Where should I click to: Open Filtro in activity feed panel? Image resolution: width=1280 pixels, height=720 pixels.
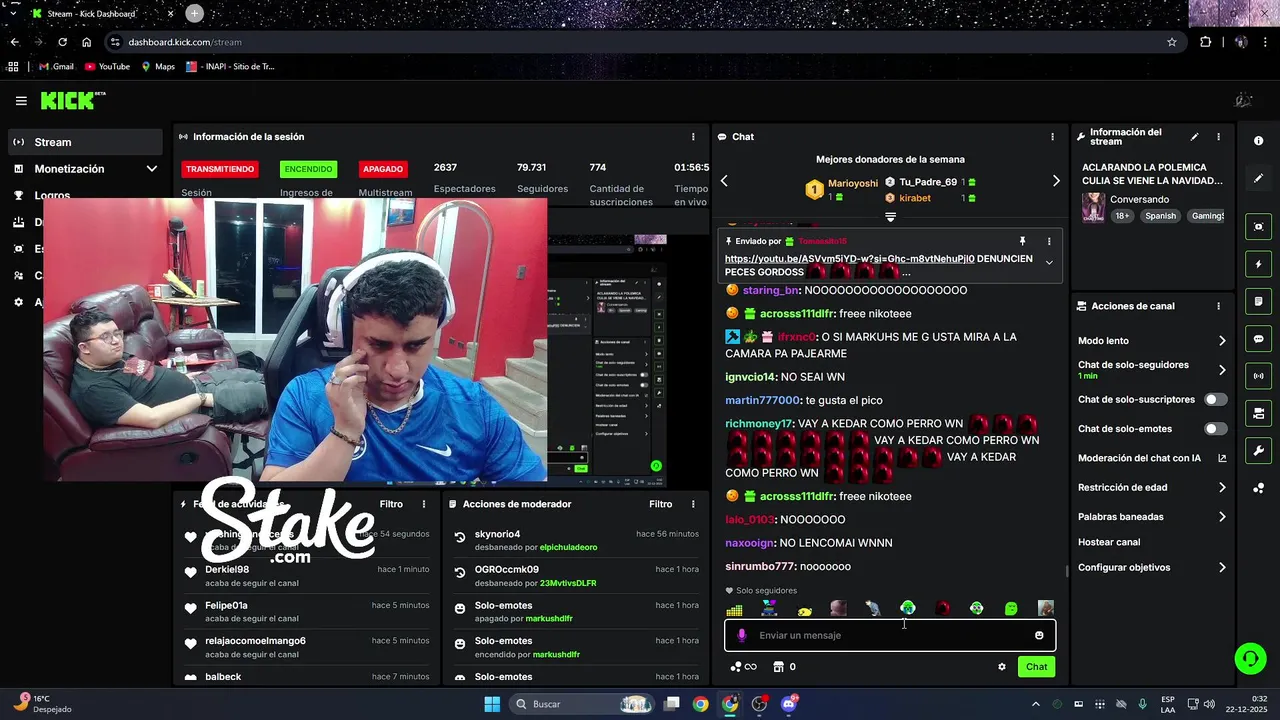391,504
